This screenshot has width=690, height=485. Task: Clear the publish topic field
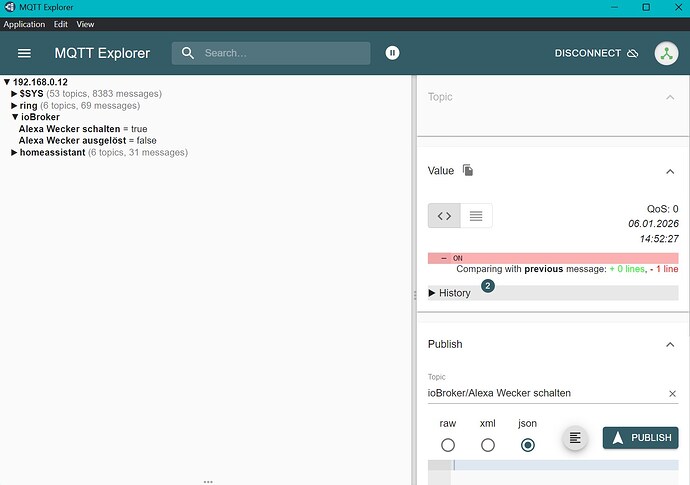coord(672,393)
